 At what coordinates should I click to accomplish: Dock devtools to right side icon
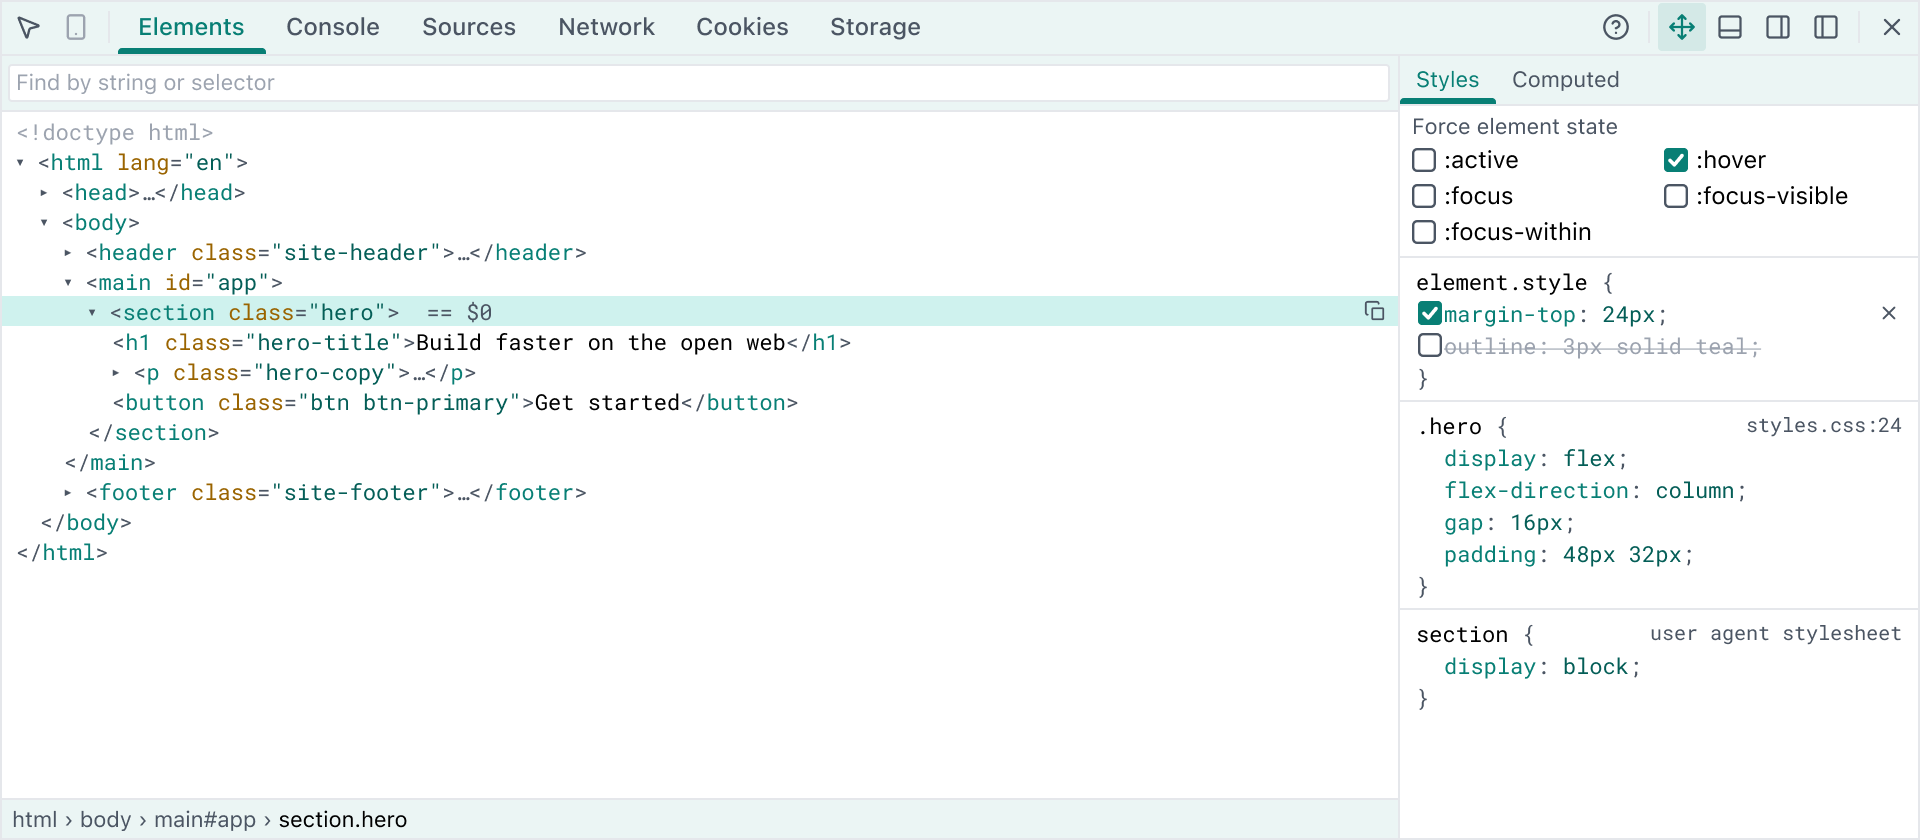(1778, 27)
